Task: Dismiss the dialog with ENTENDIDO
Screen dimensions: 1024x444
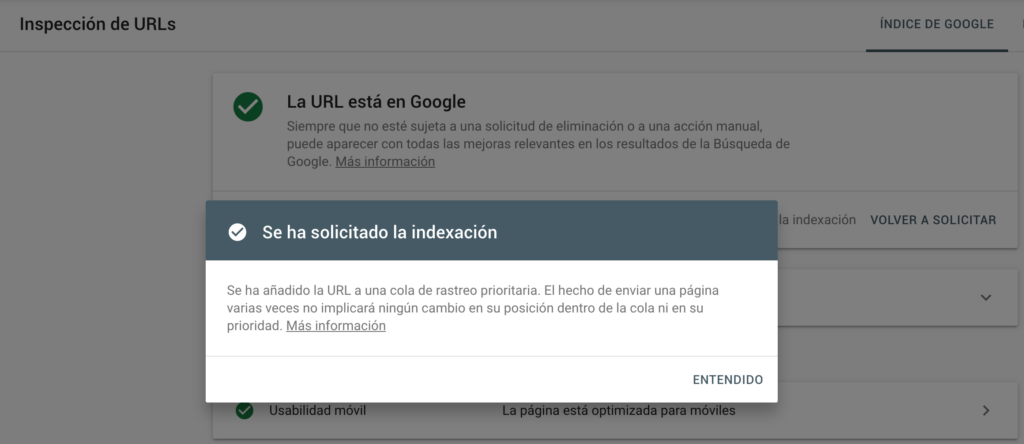Action: pyautogui.click(x=728, y=379)
